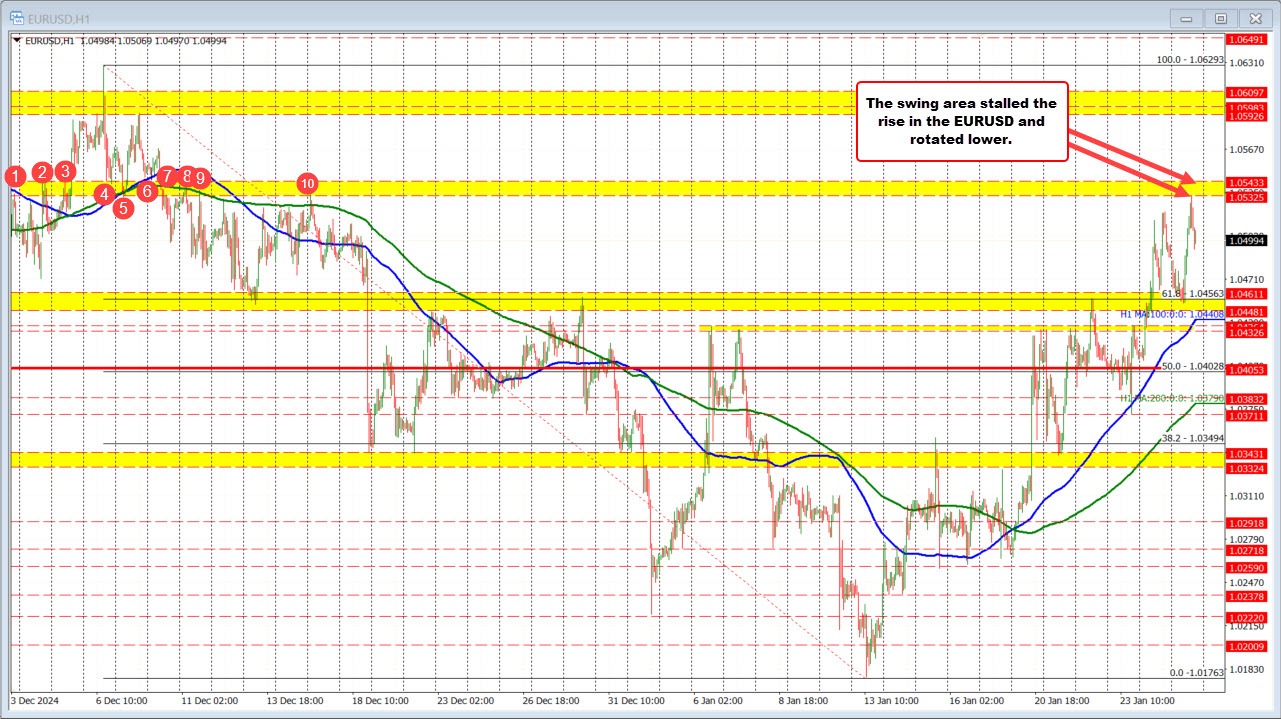Click the chart window icon in the title bar
Image resolution: width=1281 pixels, height=719 pixels.
click(x=17, y=17)
